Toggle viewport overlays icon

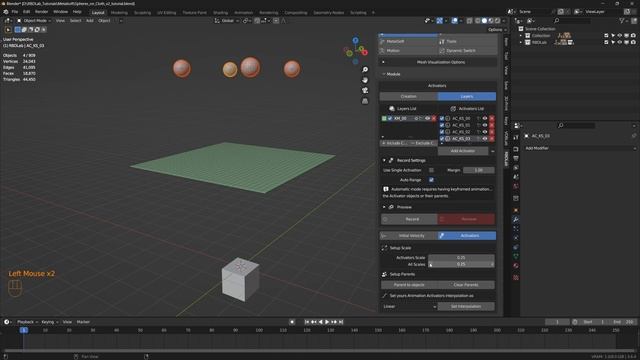pyautogui.click(x=454, y=20)
